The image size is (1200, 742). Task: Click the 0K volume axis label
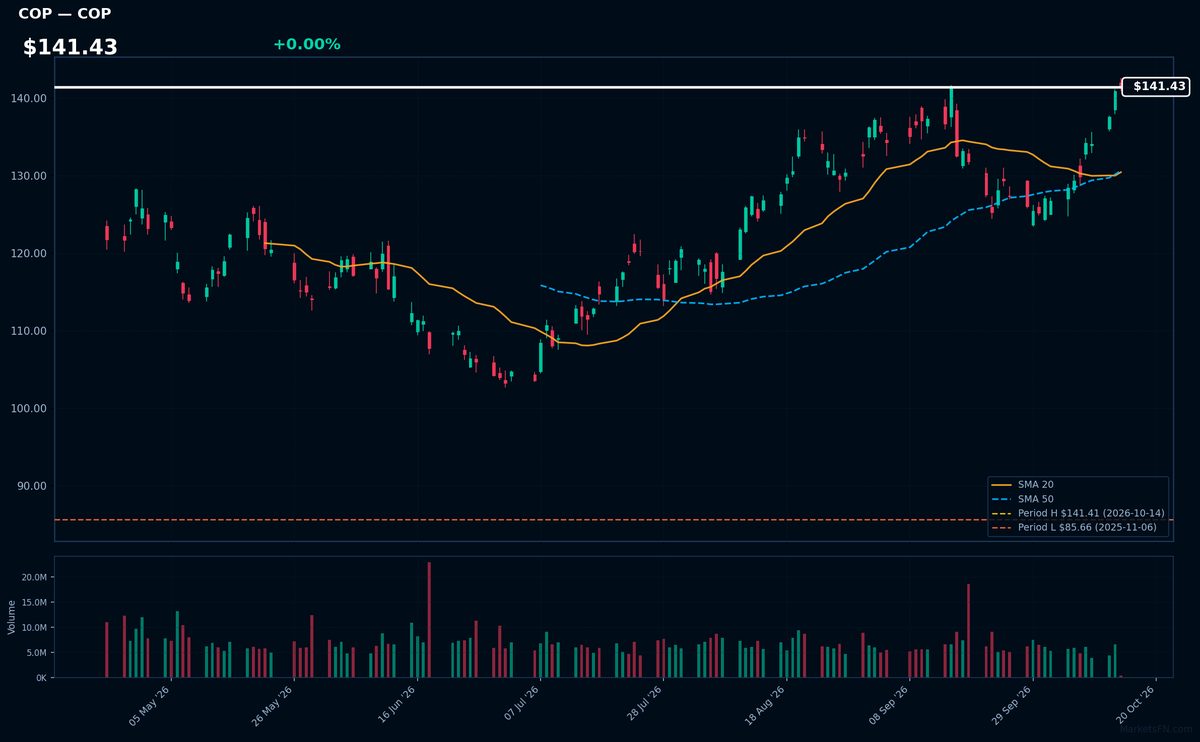click(41, 678)
